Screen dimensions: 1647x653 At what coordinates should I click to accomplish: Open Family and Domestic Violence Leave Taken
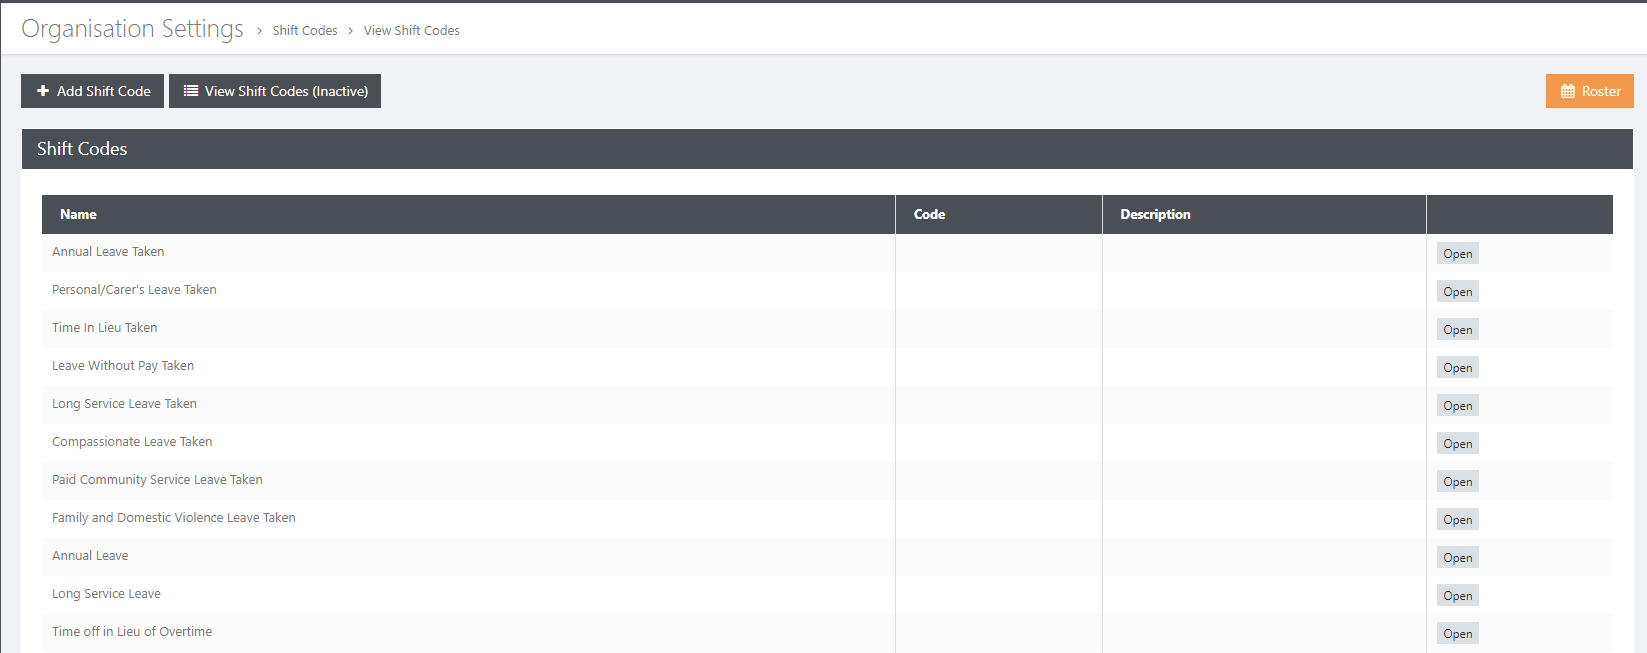pos(1458,520)
